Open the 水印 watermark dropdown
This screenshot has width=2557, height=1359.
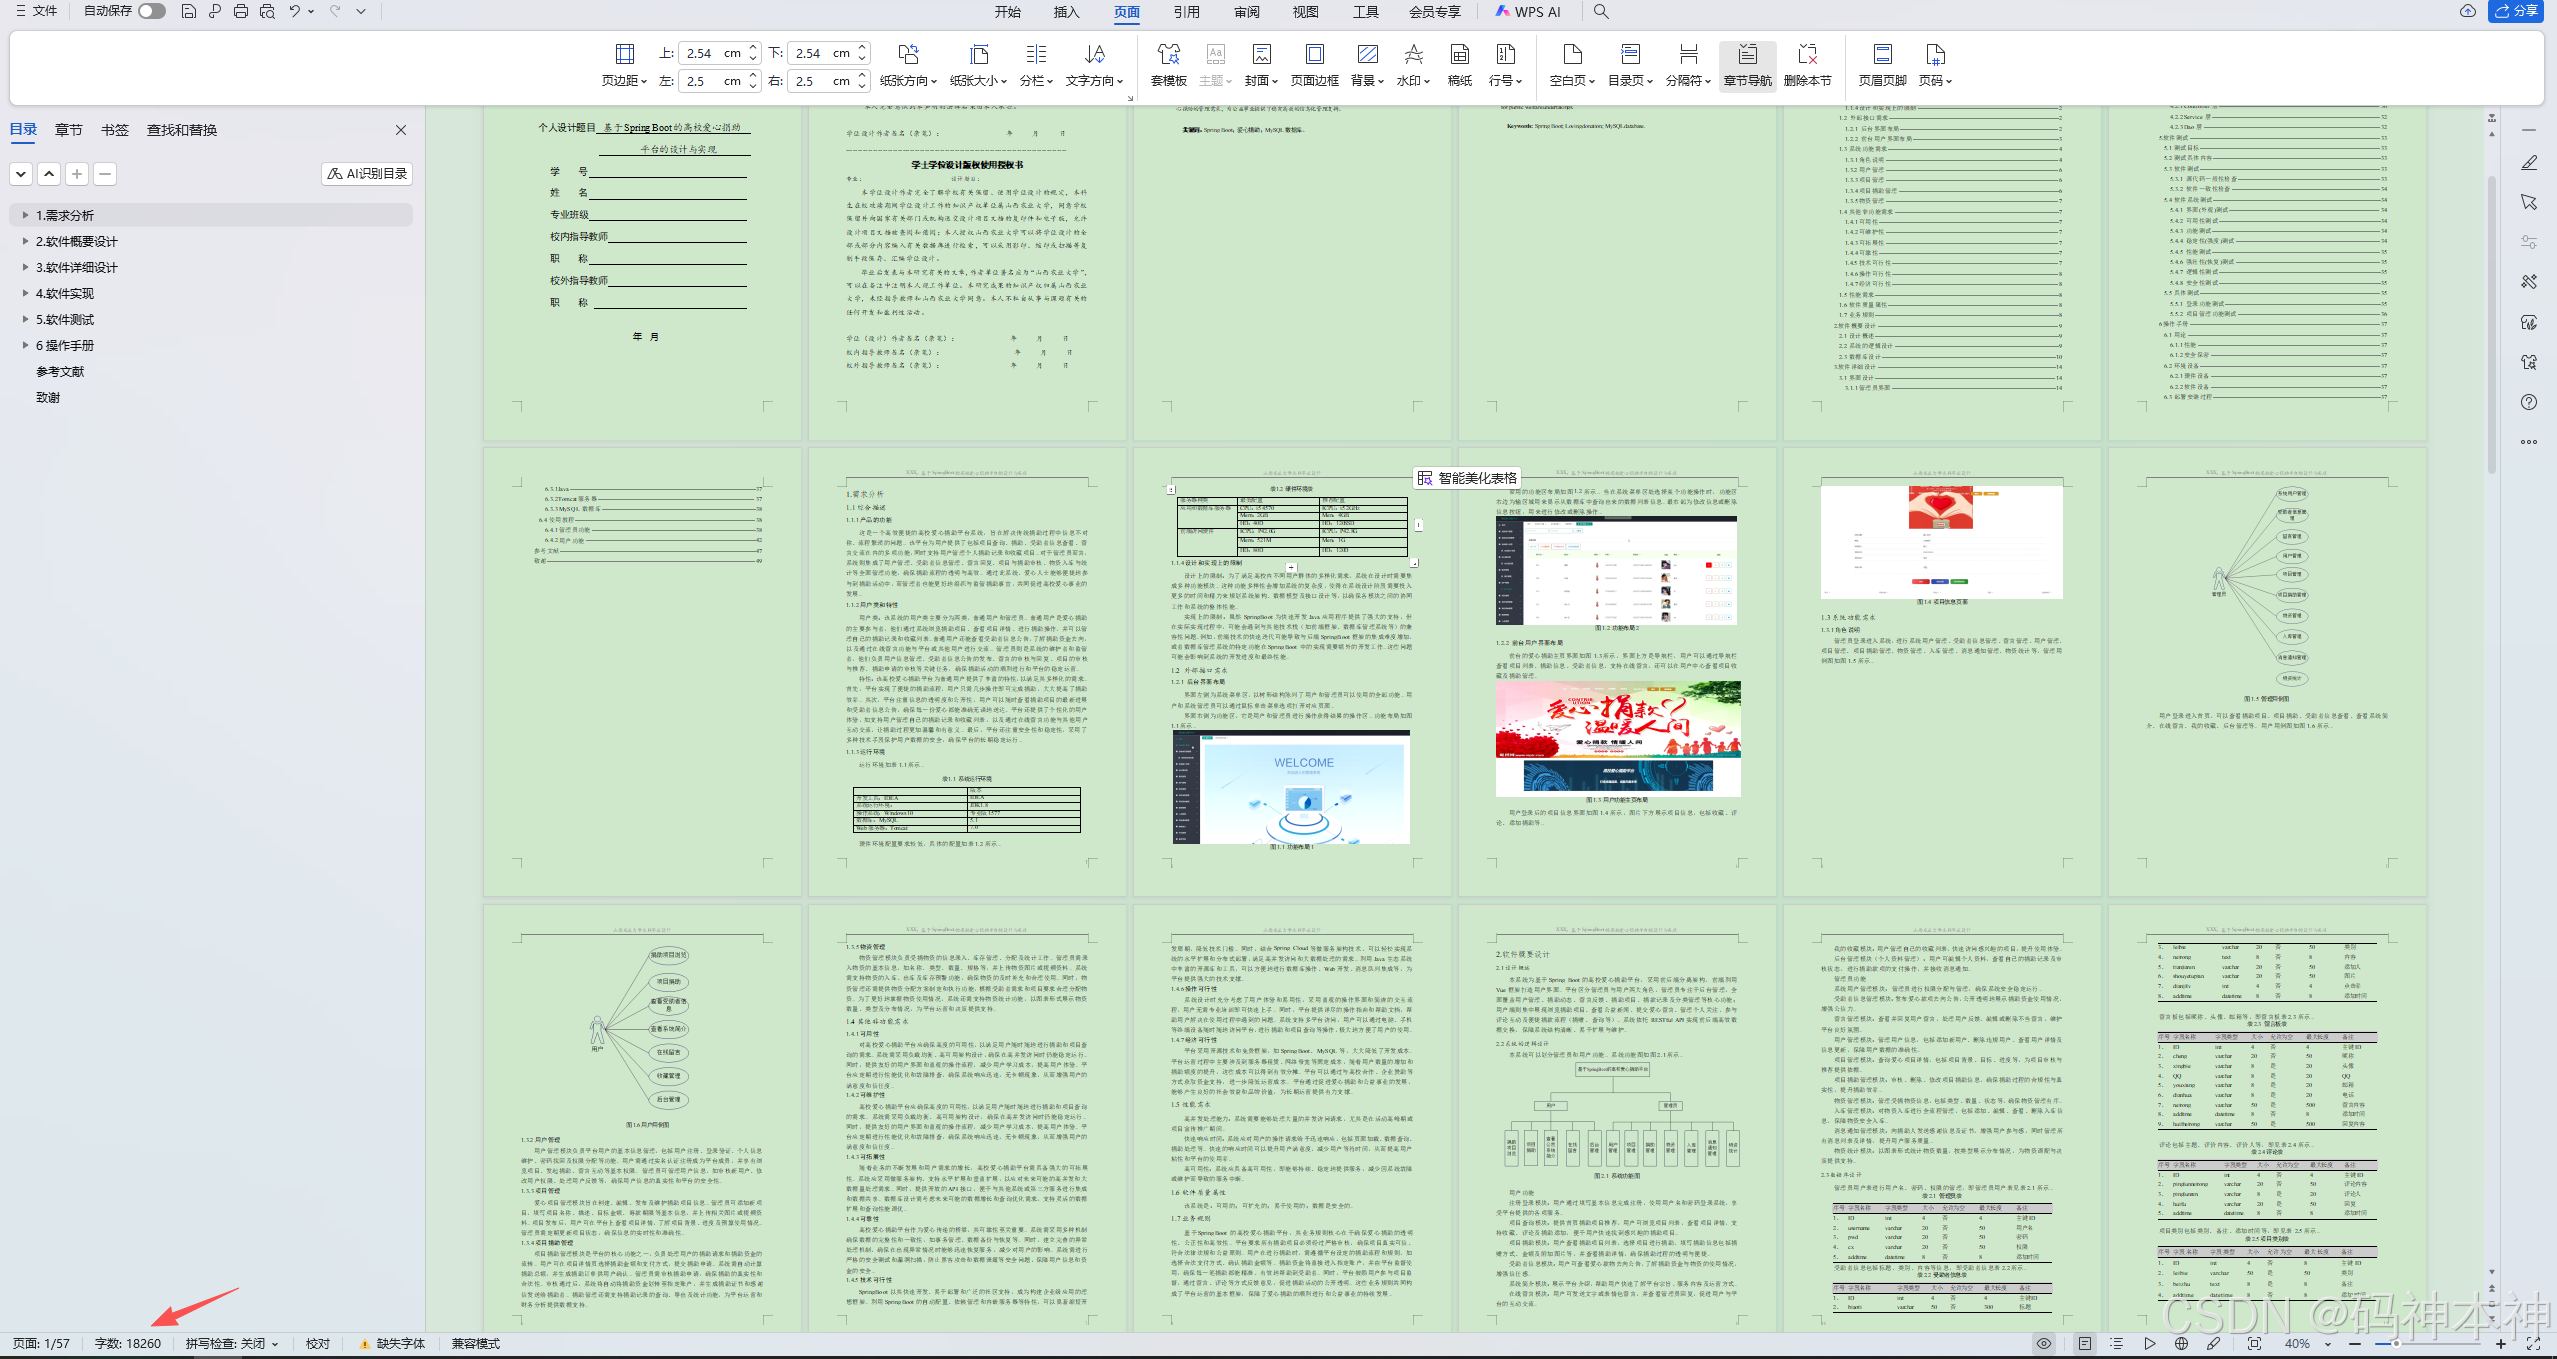pyautogui.click(x=1413, y=80)
